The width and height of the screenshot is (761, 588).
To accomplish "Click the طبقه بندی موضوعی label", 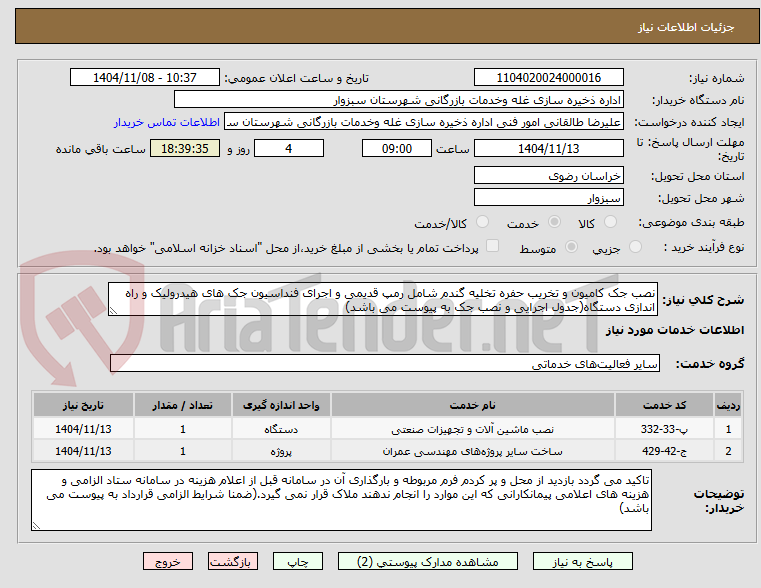I will coord(691,223).
